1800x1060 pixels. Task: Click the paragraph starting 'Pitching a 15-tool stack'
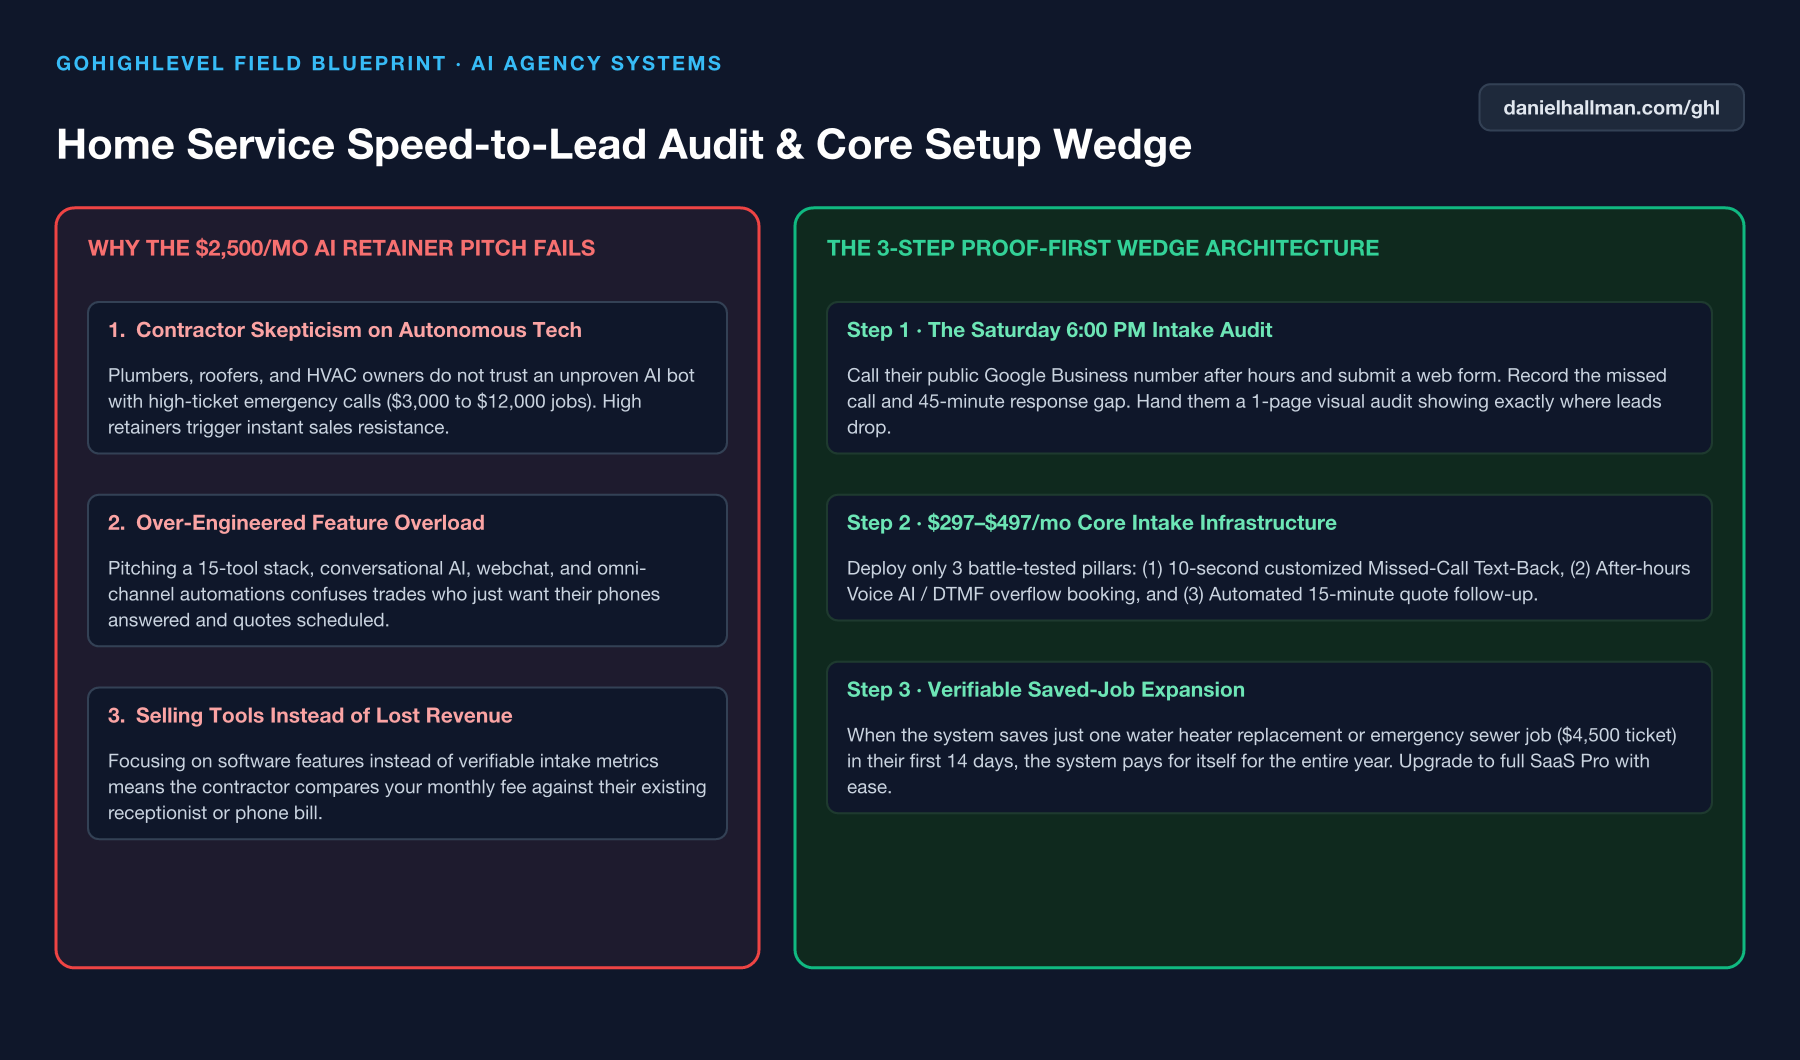click(x=384, y=594)
